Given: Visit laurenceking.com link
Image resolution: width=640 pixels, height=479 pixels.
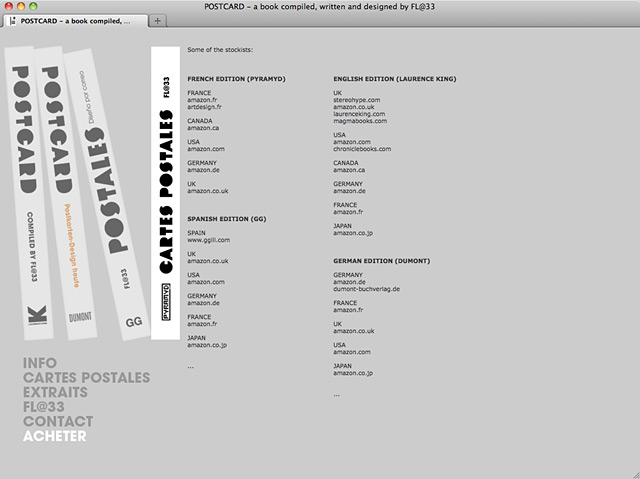Looking at the screenshot, I should point(359,114).
